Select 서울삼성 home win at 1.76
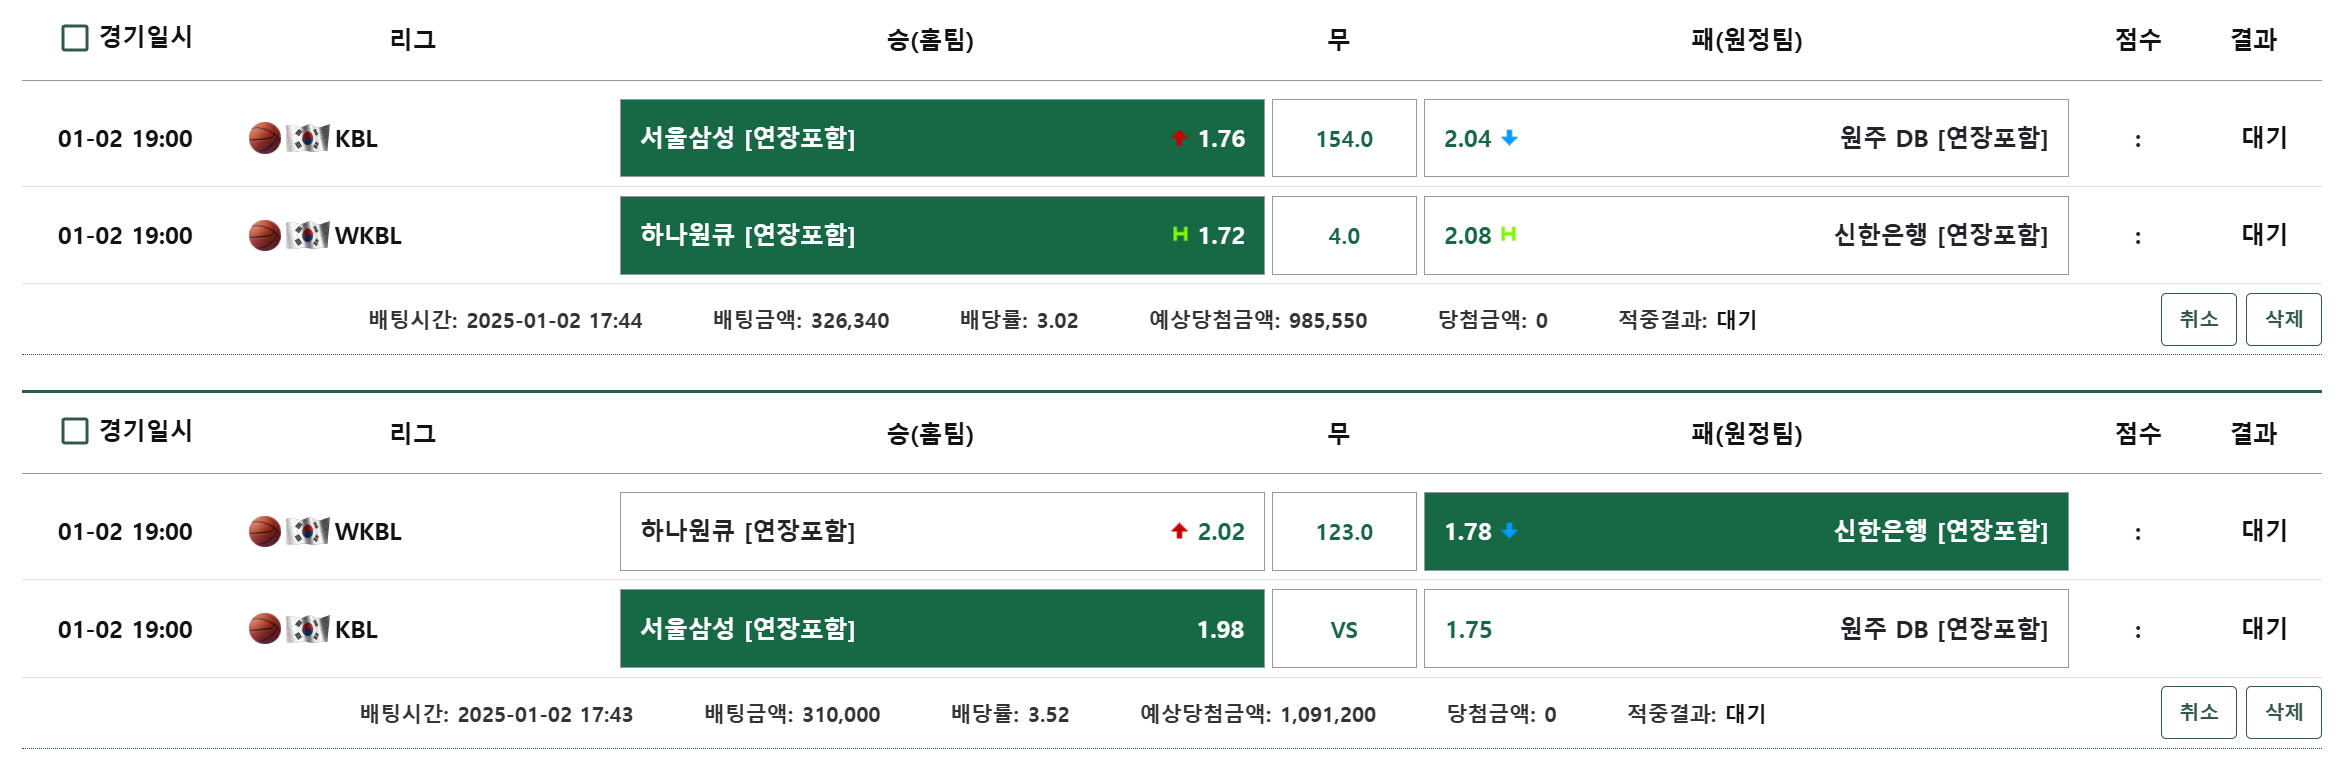The height and width of the screenshot is (771, 2344). coord(941,138)
